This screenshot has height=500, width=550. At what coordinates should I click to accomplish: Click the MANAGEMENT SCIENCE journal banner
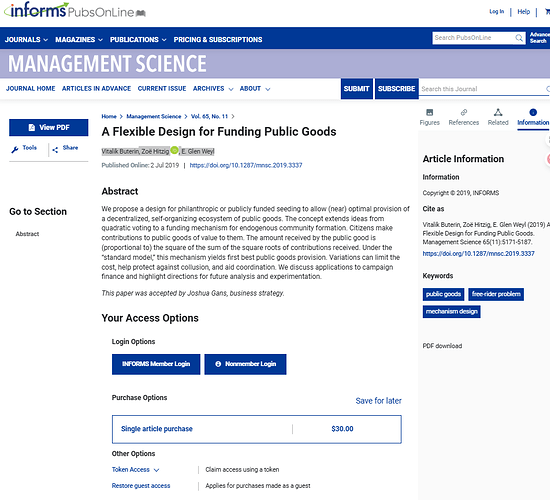(x=107, y=64)
